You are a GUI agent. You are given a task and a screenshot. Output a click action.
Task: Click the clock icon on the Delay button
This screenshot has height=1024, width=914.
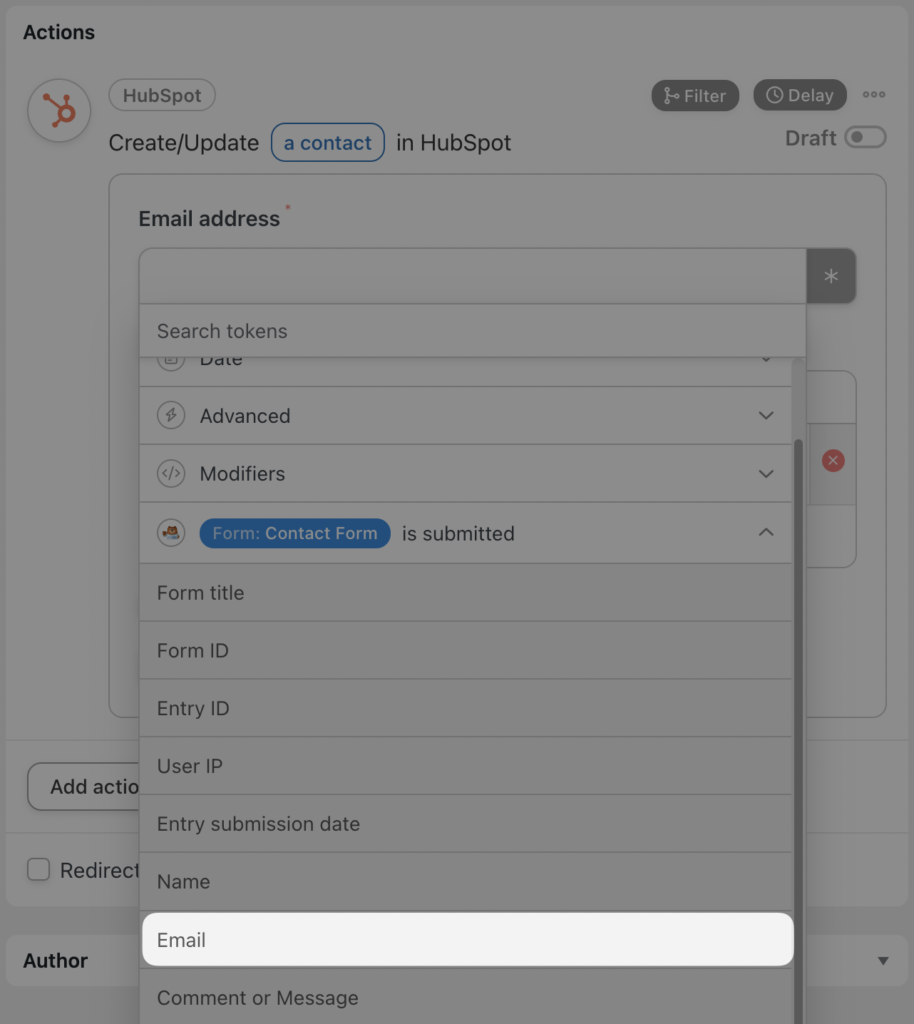774,95
